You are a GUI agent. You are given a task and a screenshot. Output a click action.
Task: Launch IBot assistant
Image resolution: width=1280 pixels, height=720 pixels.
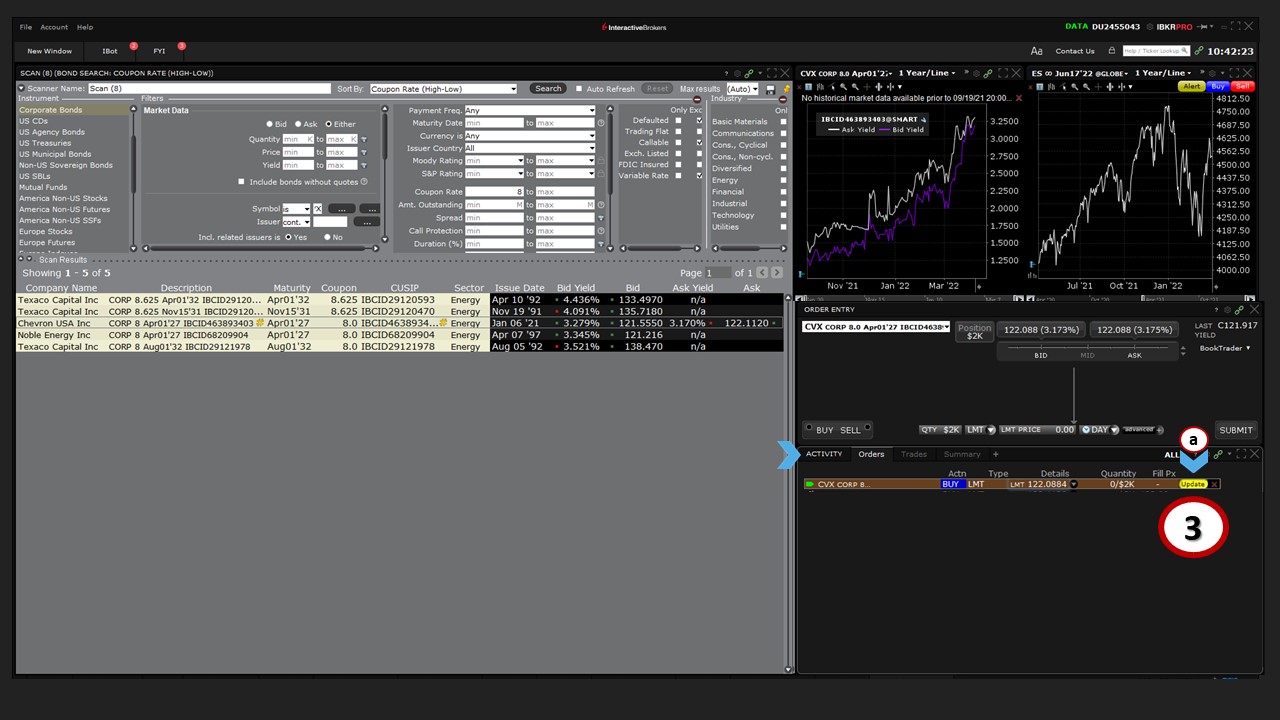[110, 51]
